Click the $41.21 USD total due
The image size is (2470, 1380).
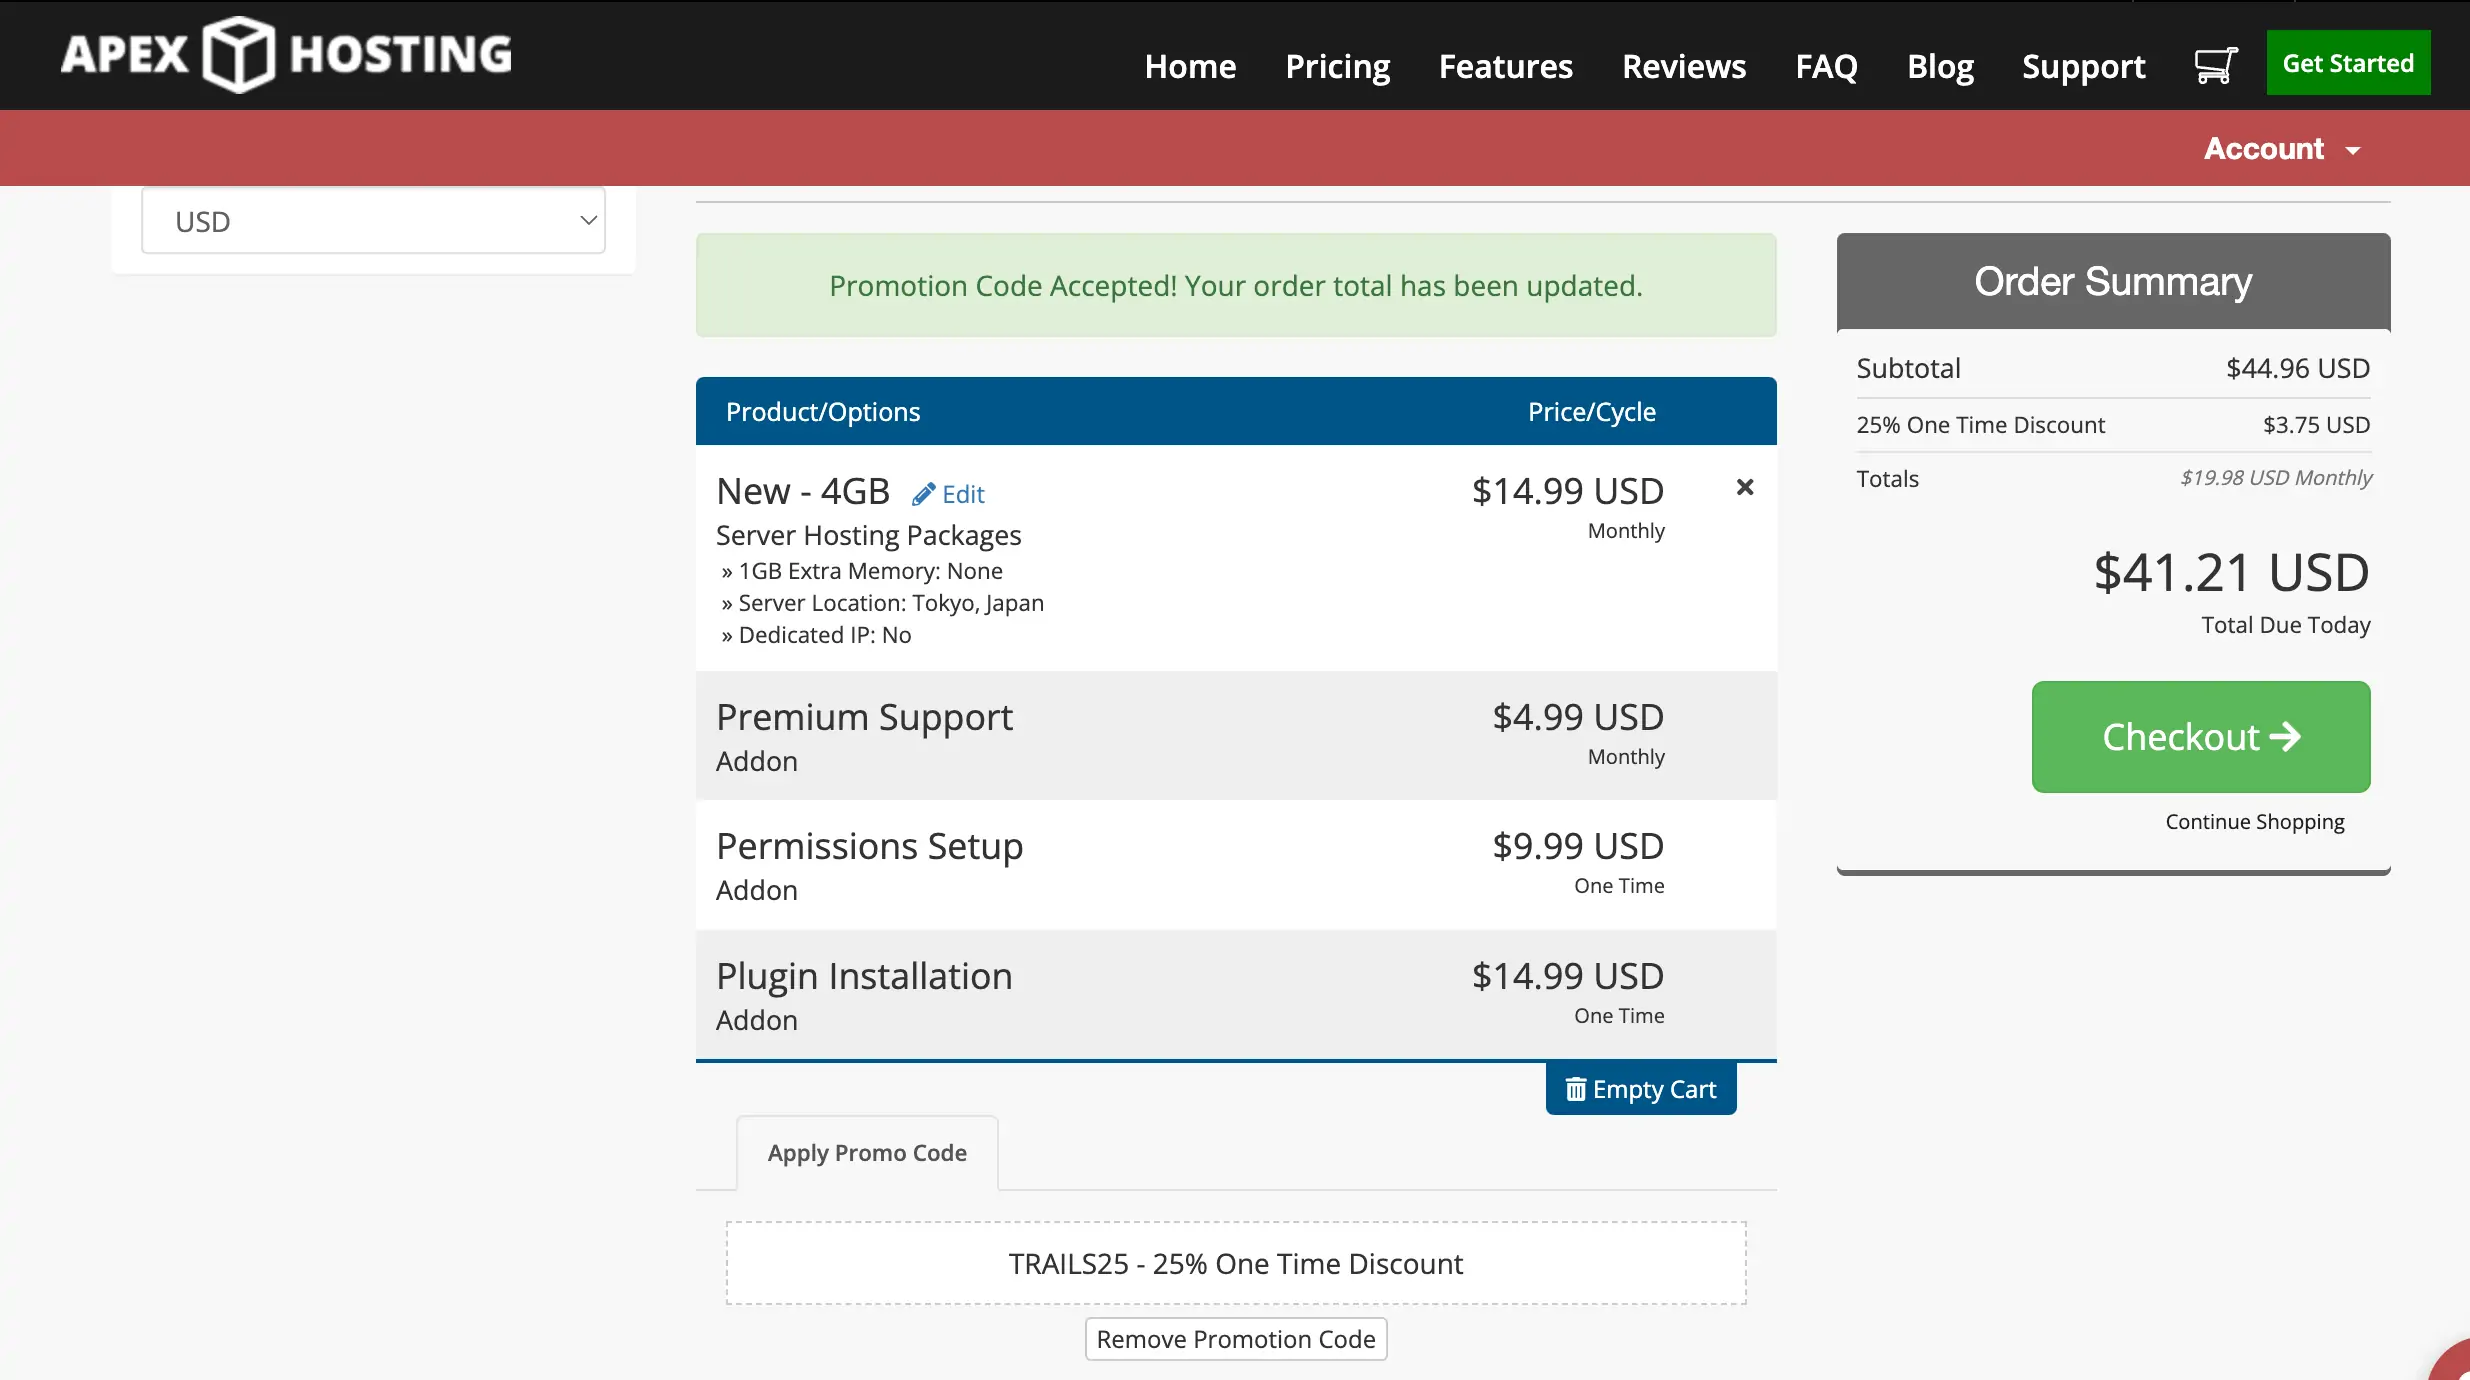click(x=2232, y=573)
